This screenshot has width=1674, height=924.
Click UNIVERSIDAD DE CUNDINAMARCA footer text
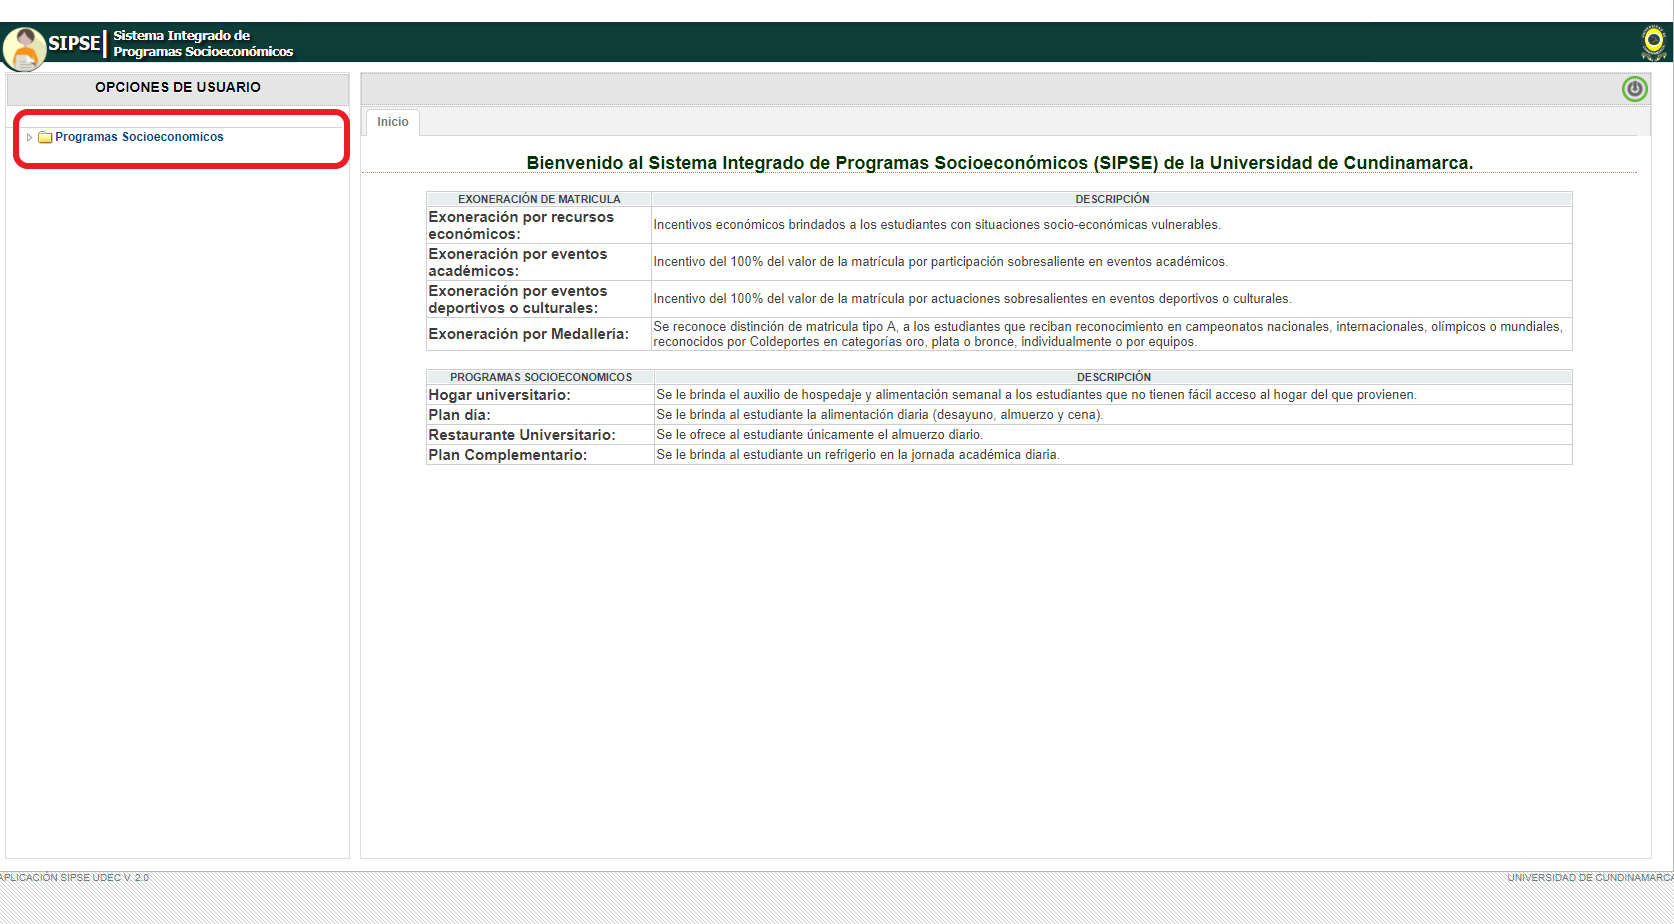(x=1590, y=878)
